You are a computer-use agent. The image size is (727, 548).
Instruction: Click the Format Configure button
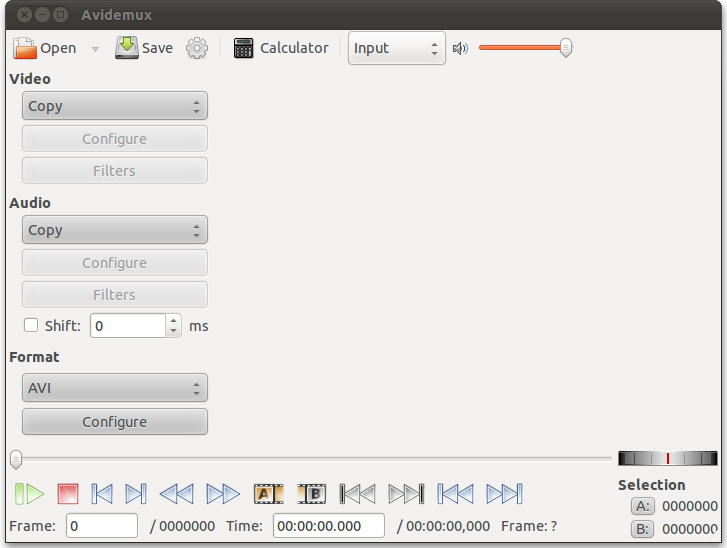coord(115,422)
